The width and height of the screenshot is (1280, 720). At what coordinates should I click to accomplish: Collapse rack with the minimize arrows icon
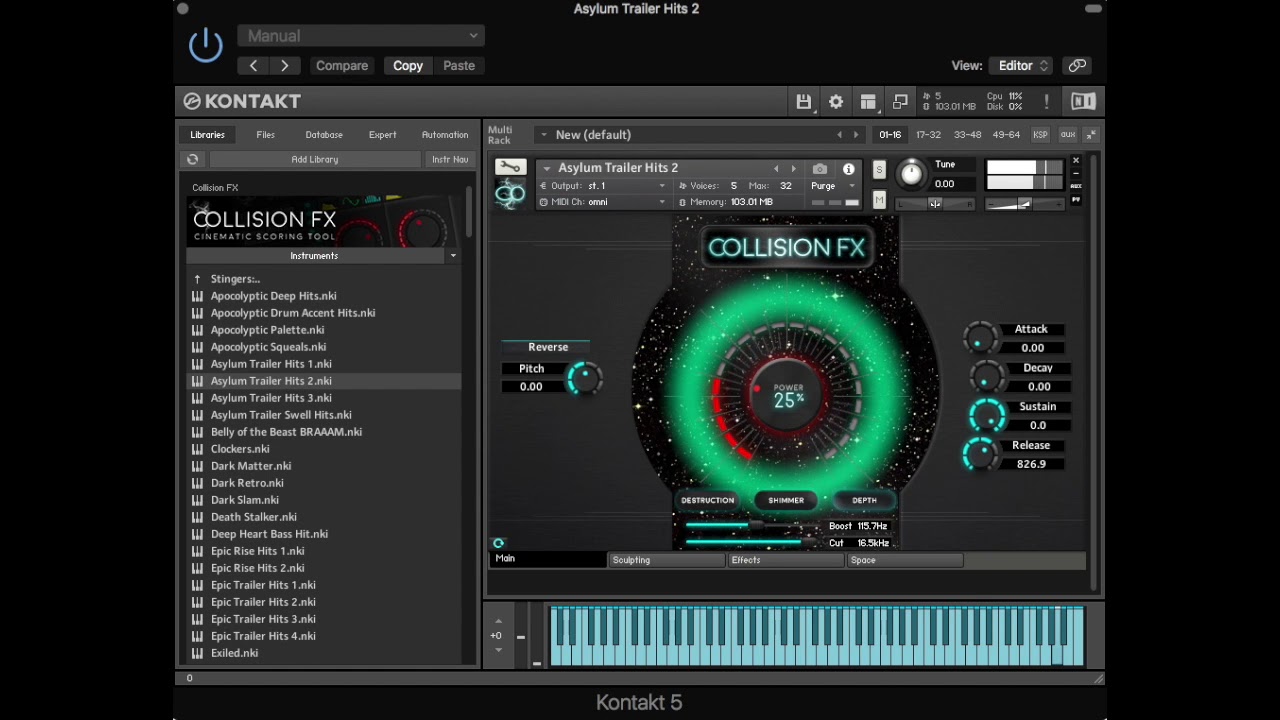[1091, 135]
